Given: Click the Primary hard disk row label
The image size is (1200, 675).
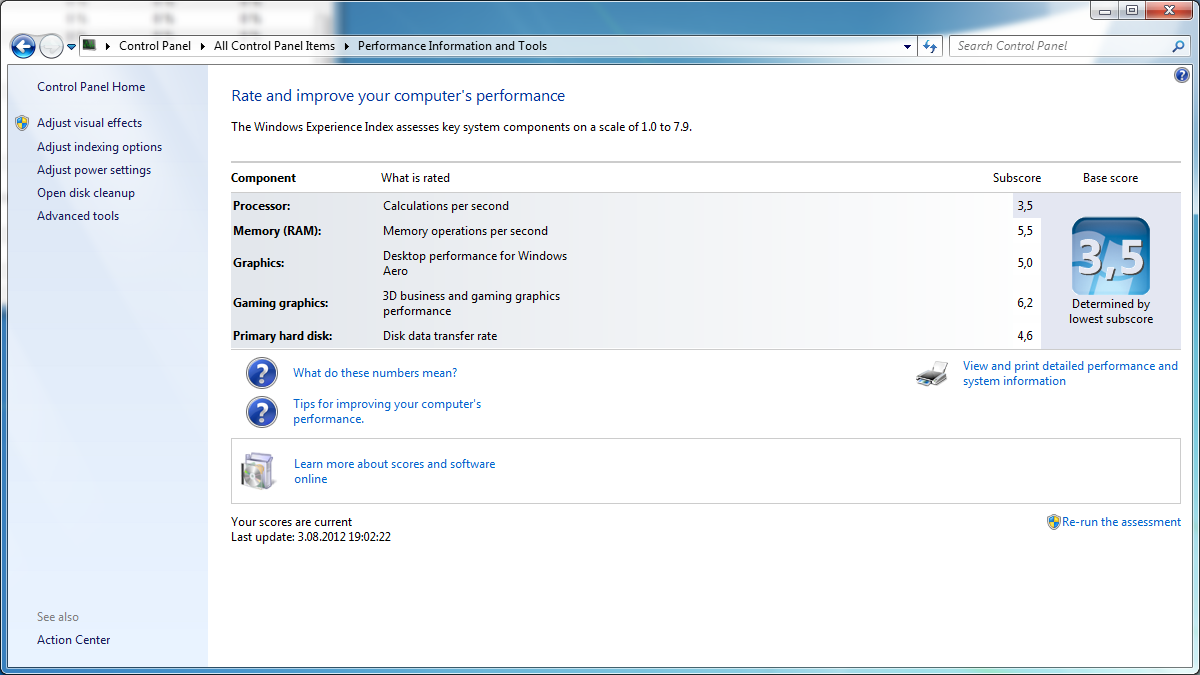Looking at the screenshot, I should click(x=283, y=336).
